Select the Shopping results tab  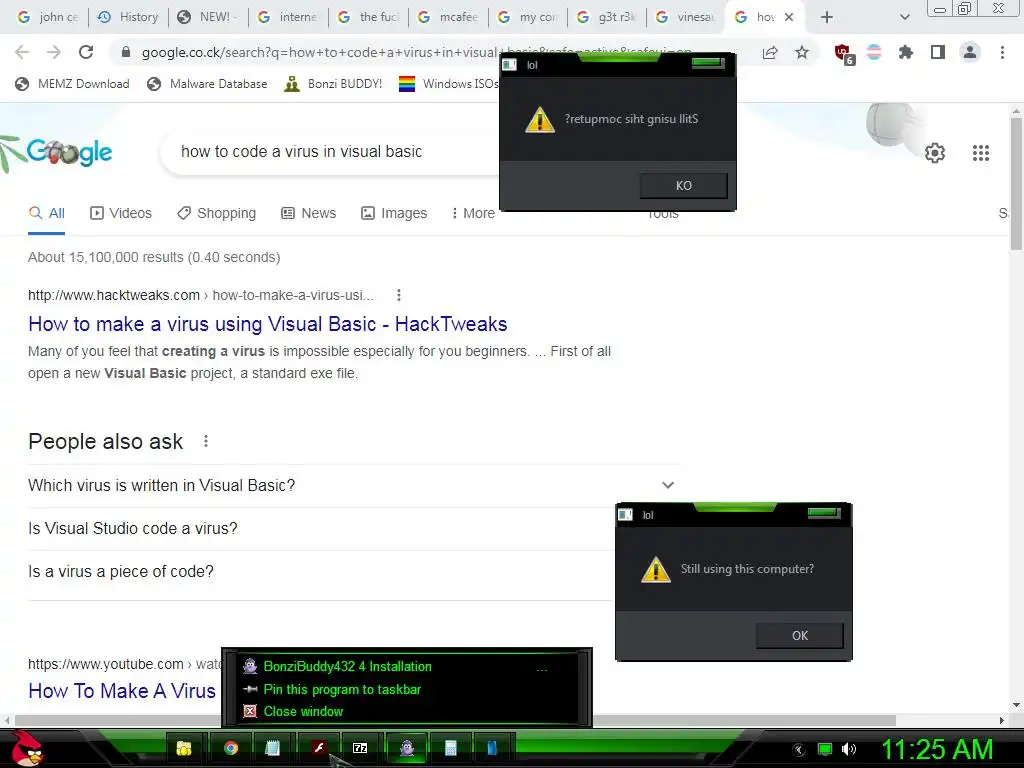tap(217, 214)
